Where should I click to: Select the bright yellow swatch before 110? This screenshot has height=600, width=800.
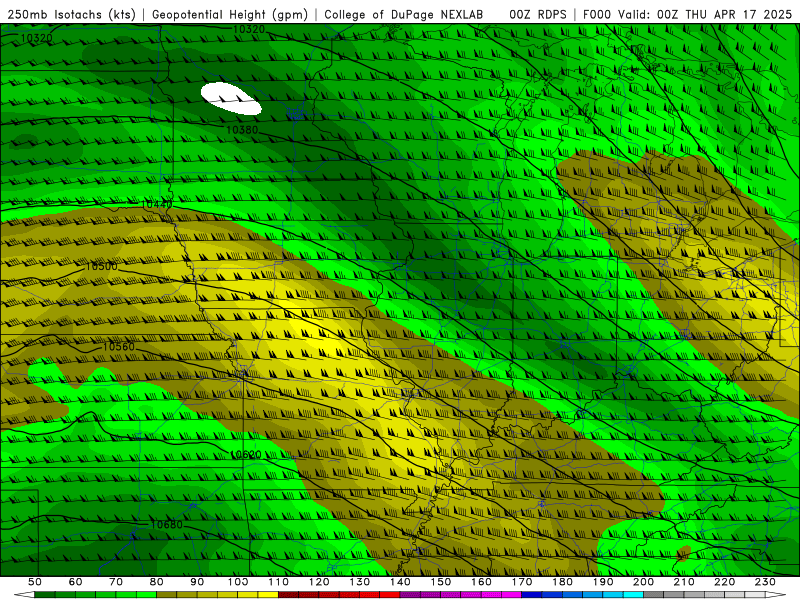268,594
